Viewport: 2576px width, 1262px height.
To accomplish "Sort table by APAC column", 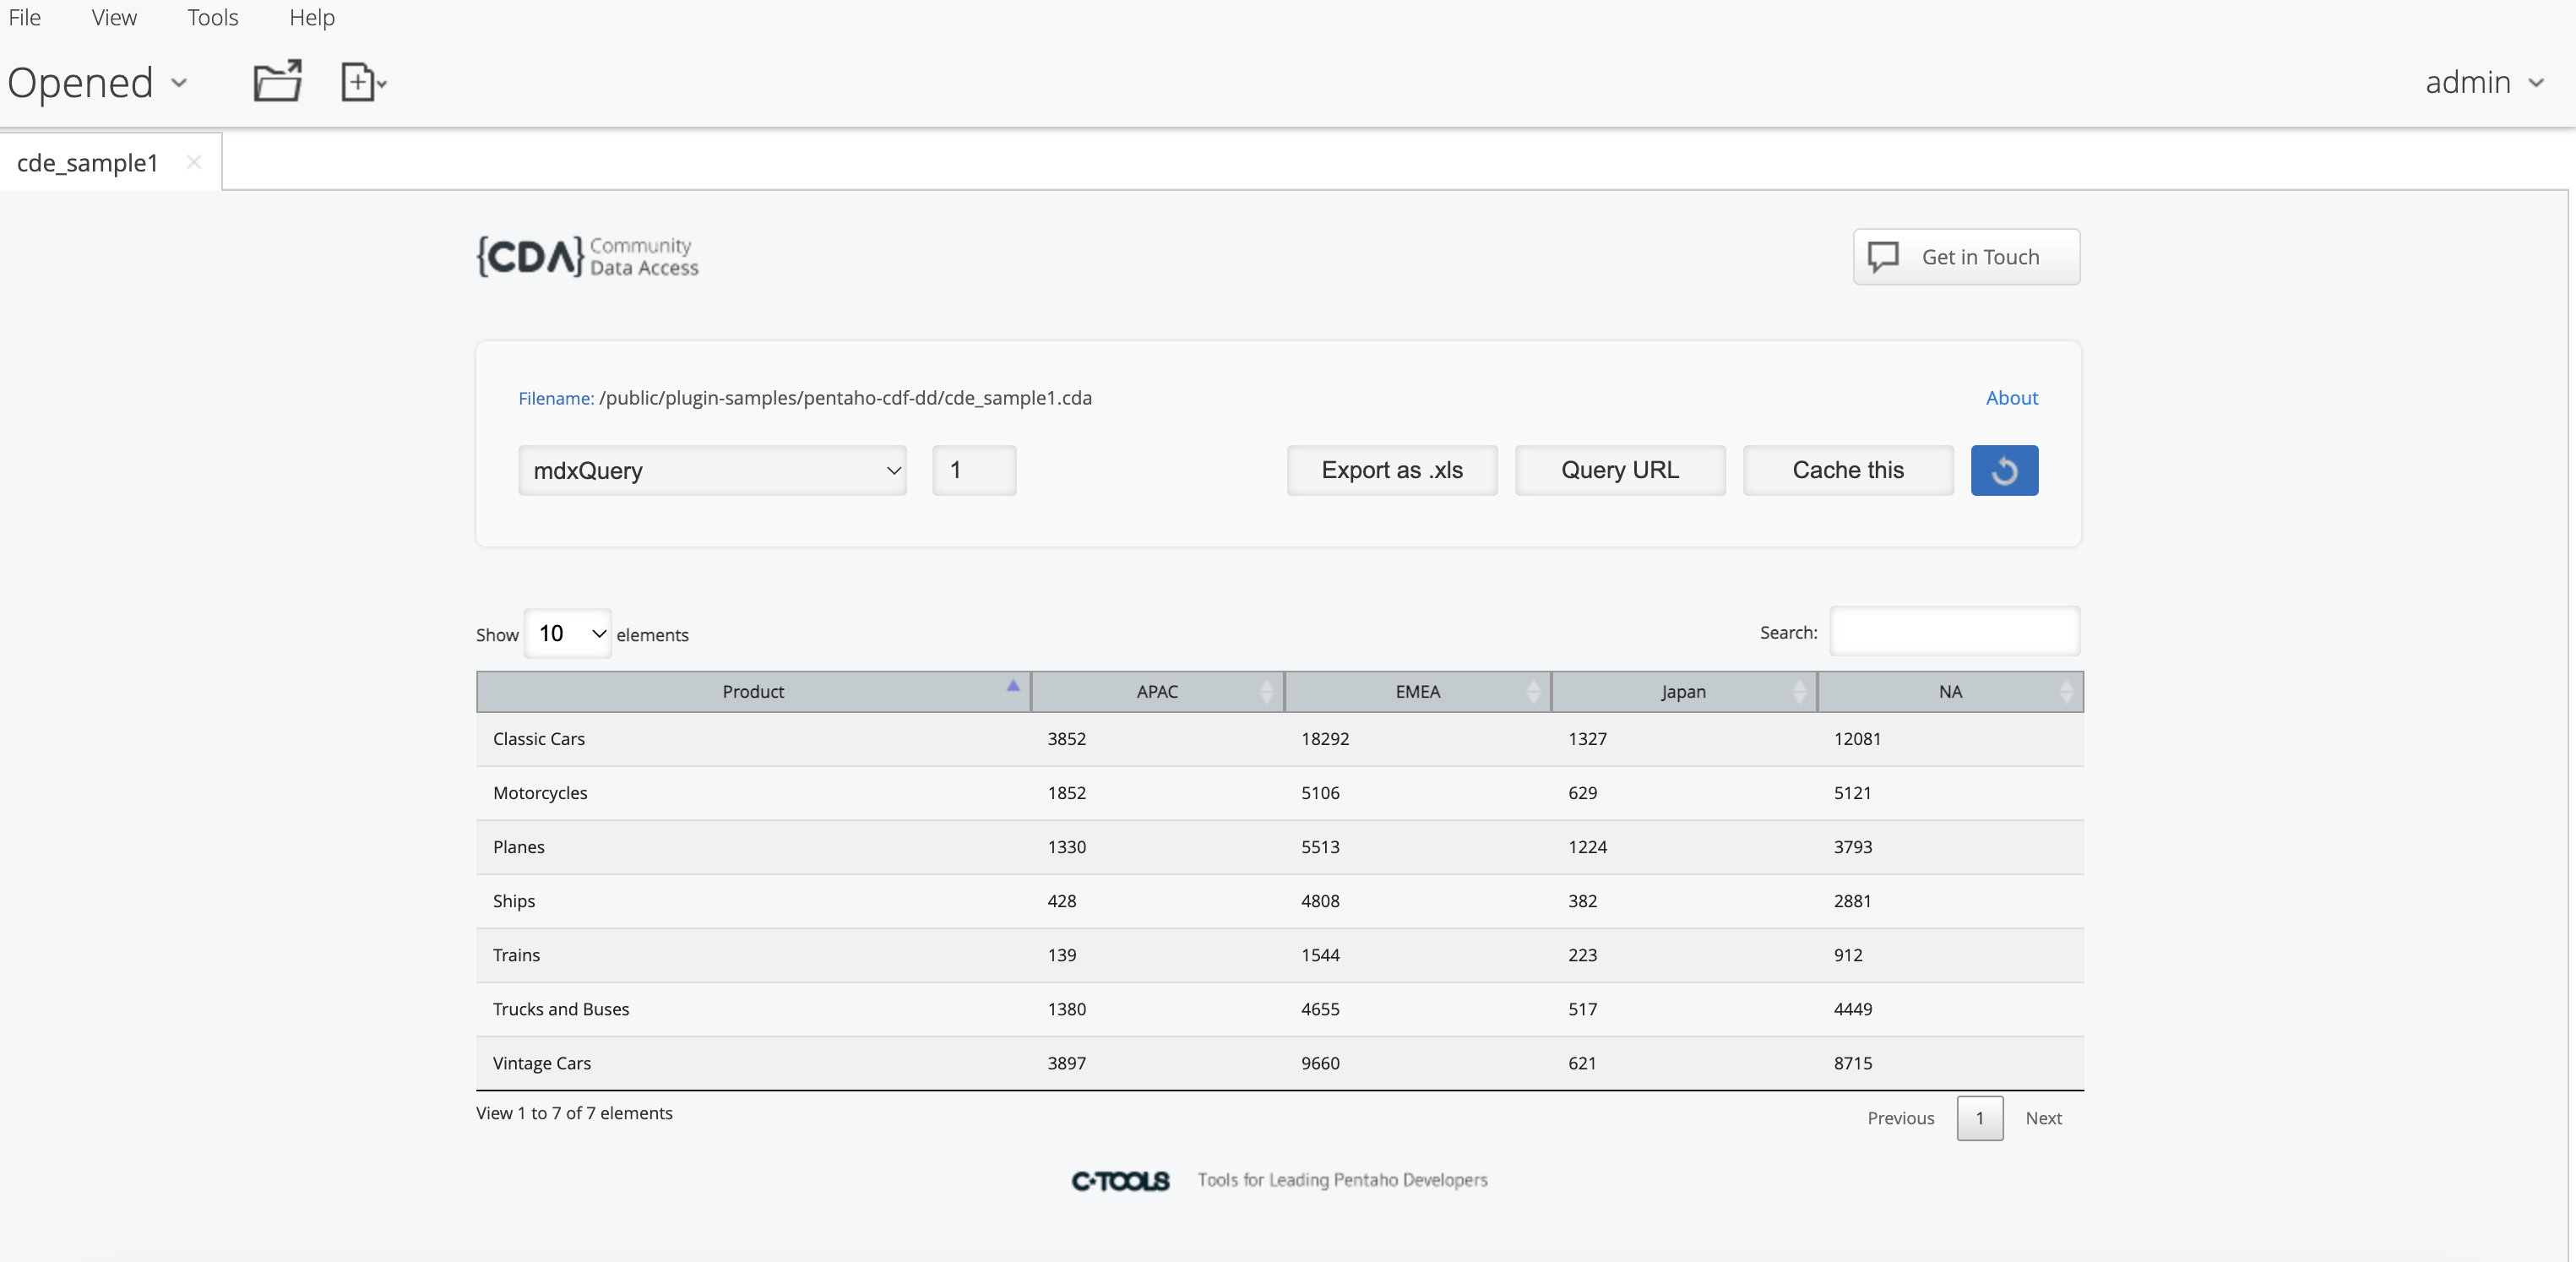I will click(x=1157, y=692).
